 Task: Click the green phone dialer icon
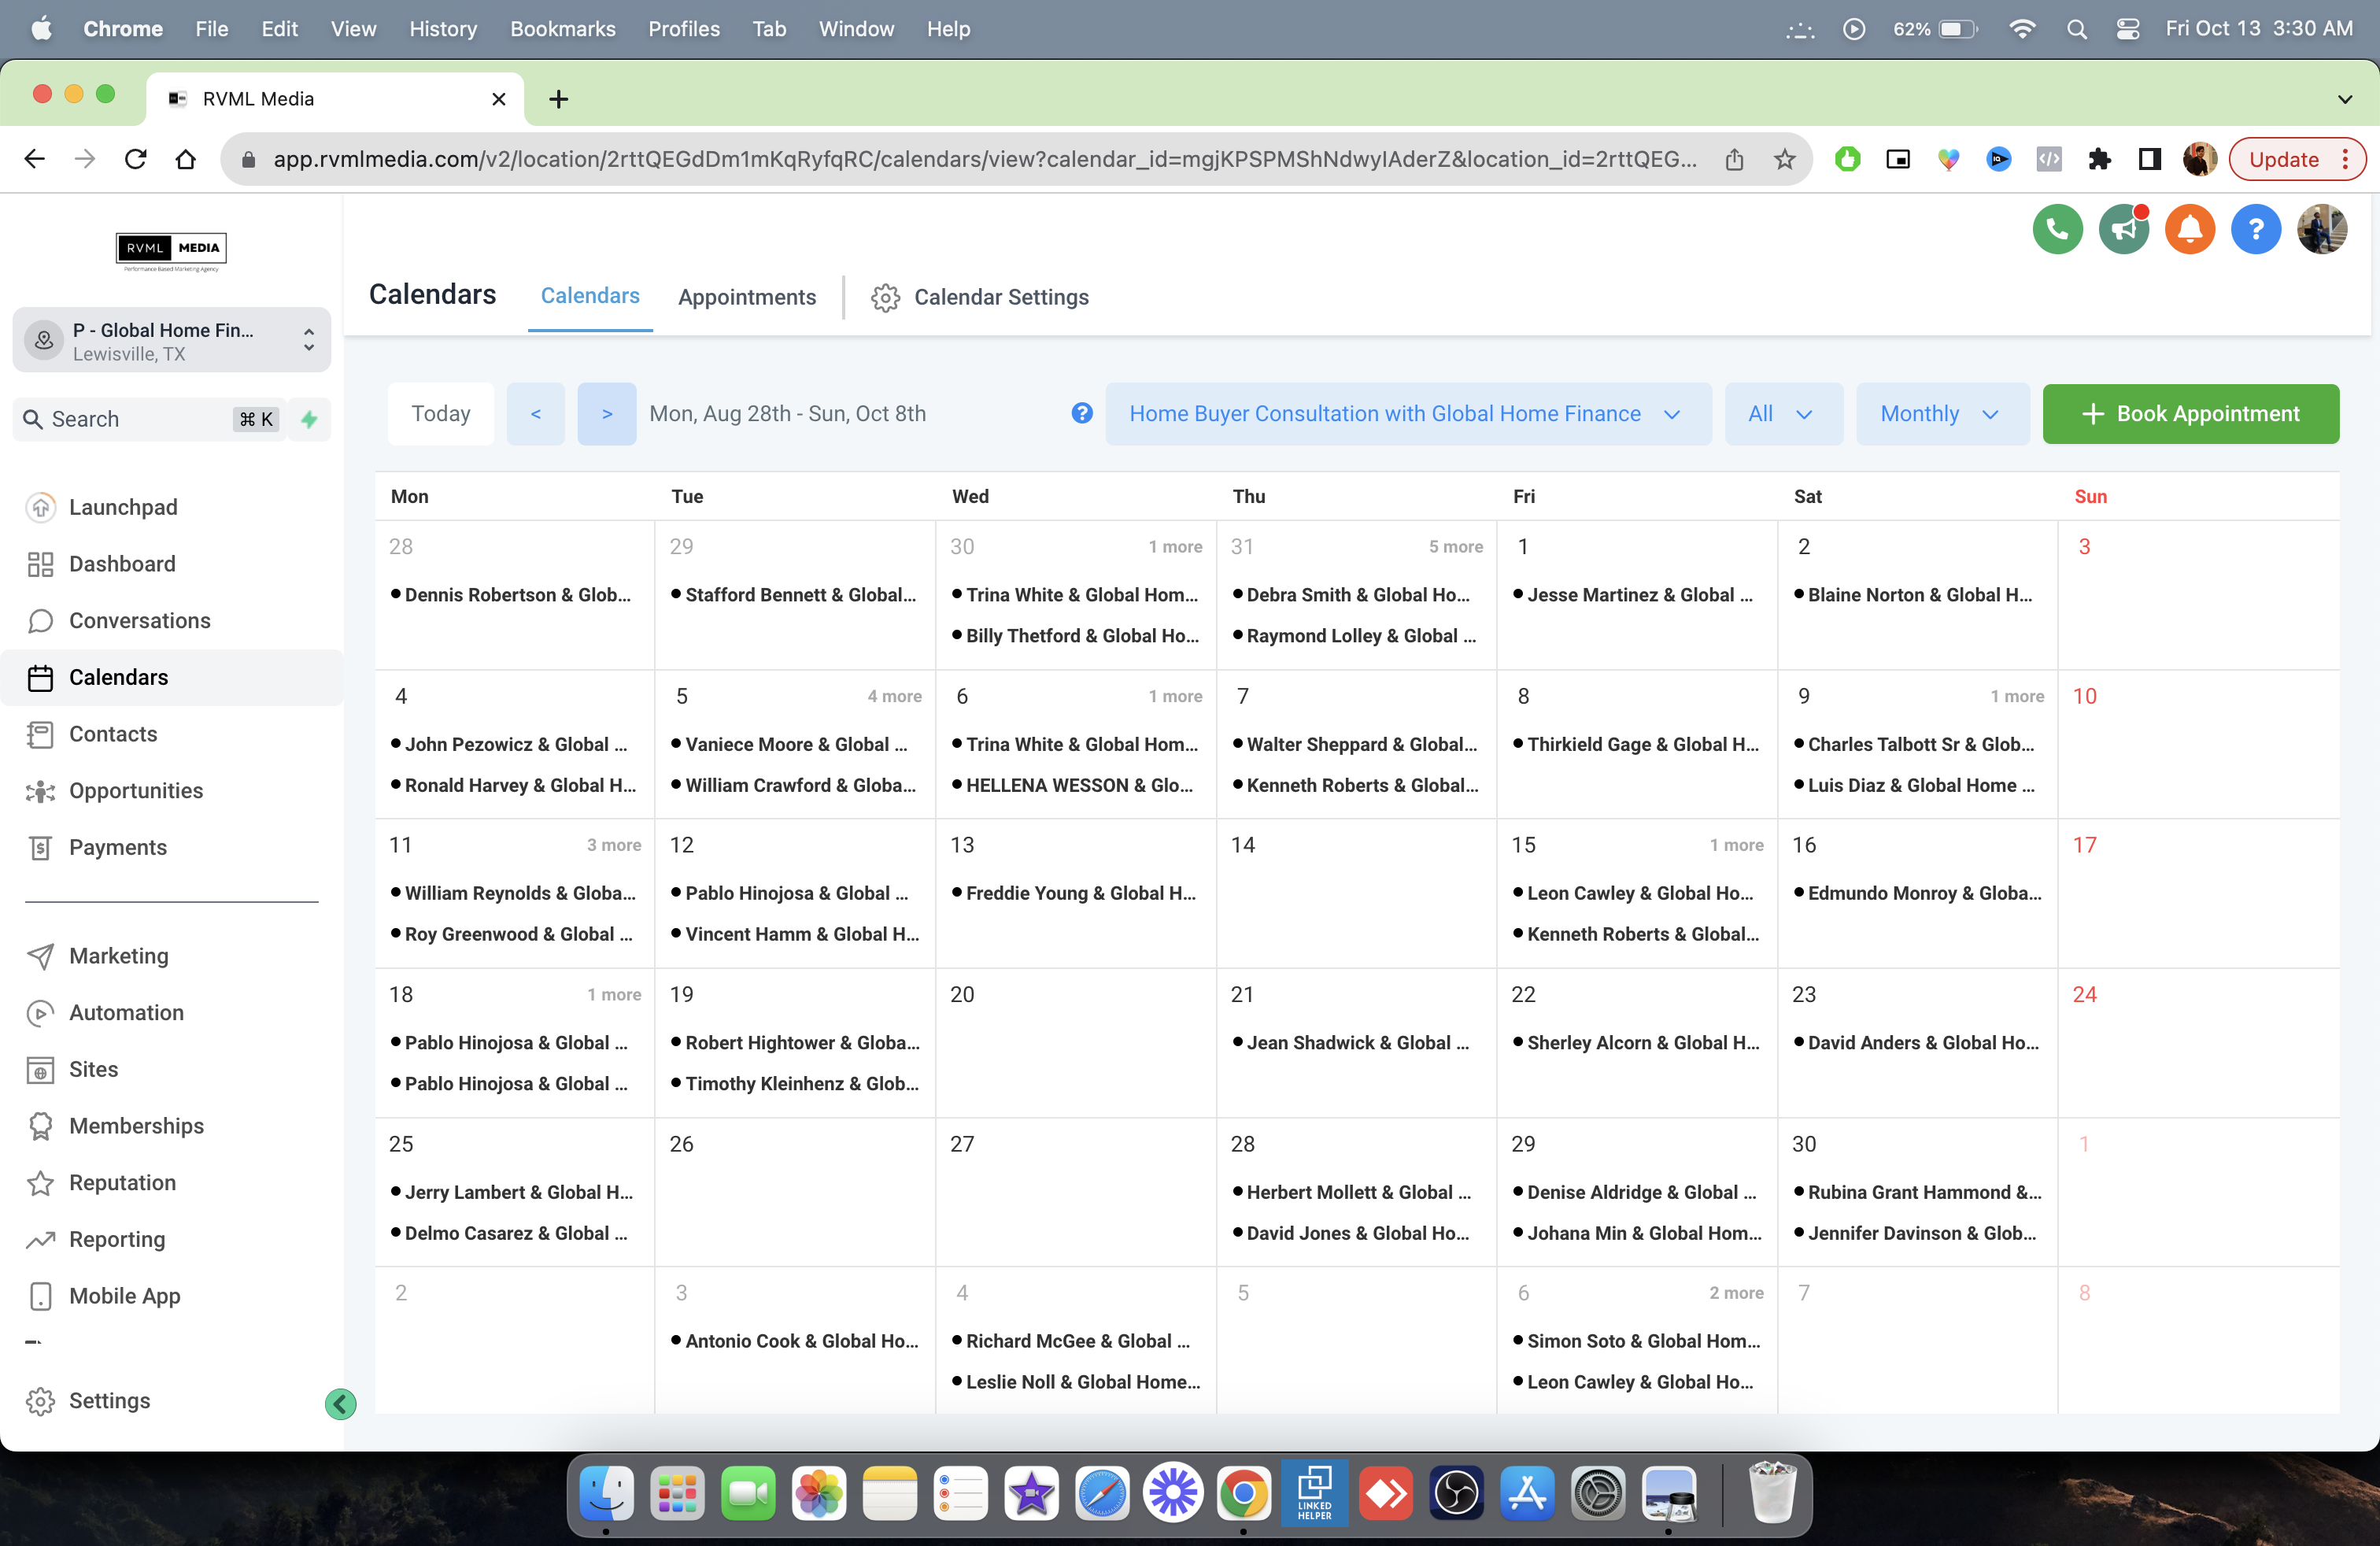coord(2057,230)
